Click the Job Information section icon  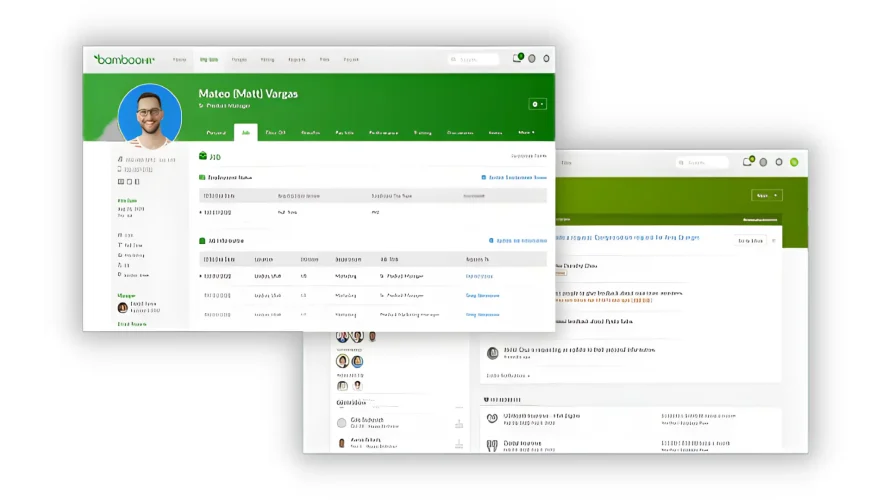(202, 241)
